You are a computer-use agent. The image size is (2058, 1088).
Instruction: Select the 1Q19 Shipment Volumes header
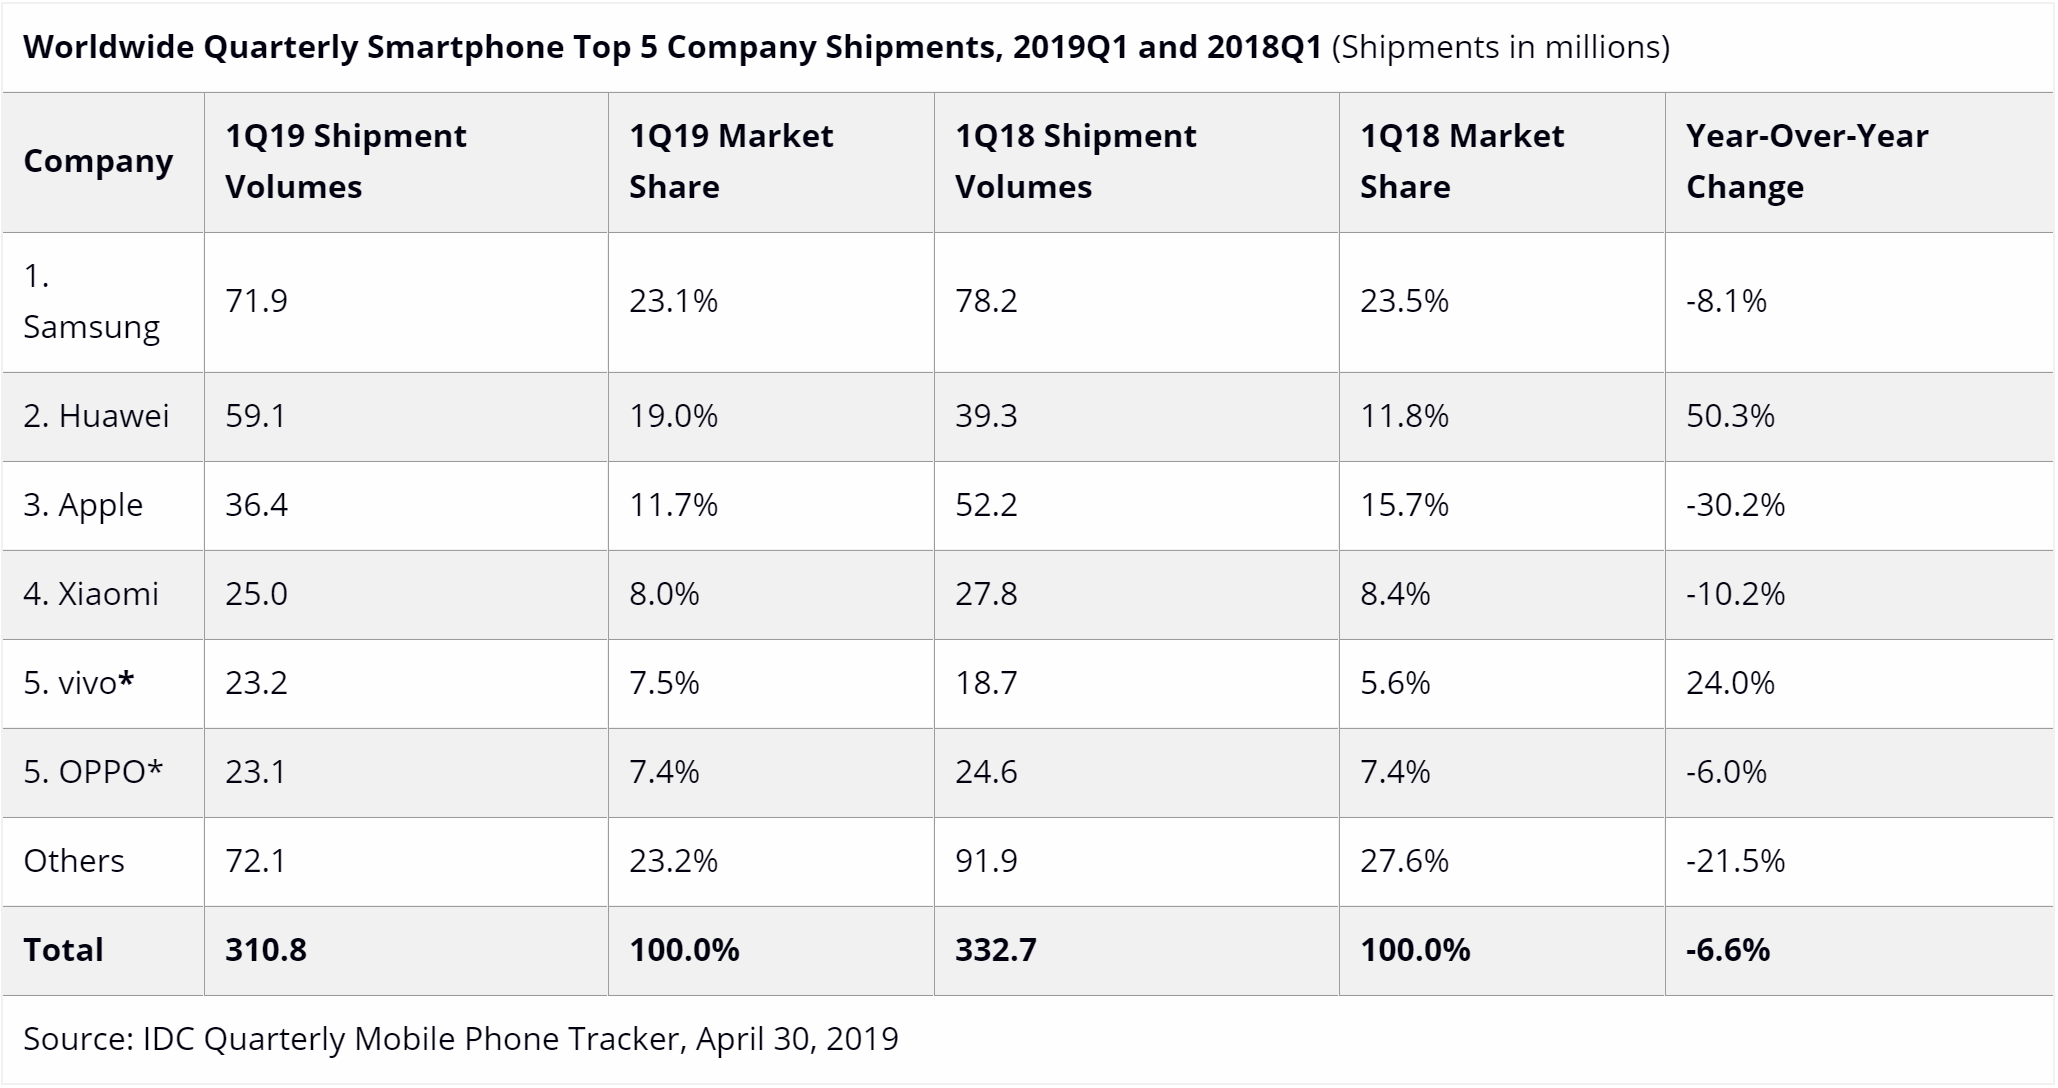click(345, 161)
